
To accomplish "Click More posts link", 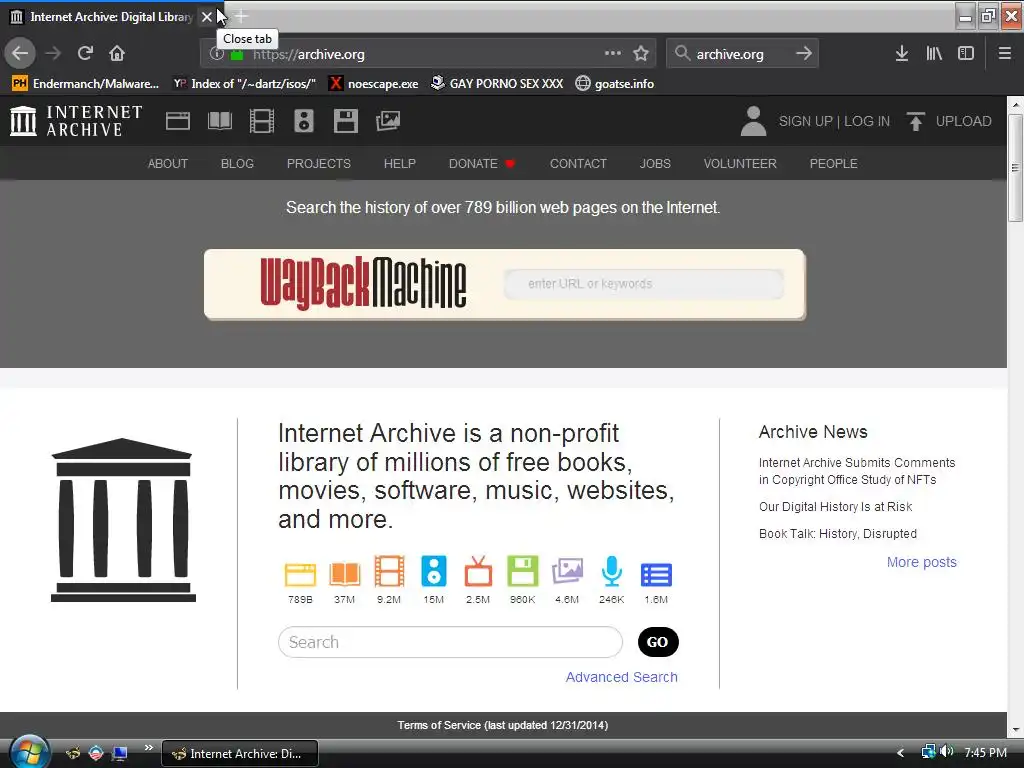I will [x=921, y=562].
